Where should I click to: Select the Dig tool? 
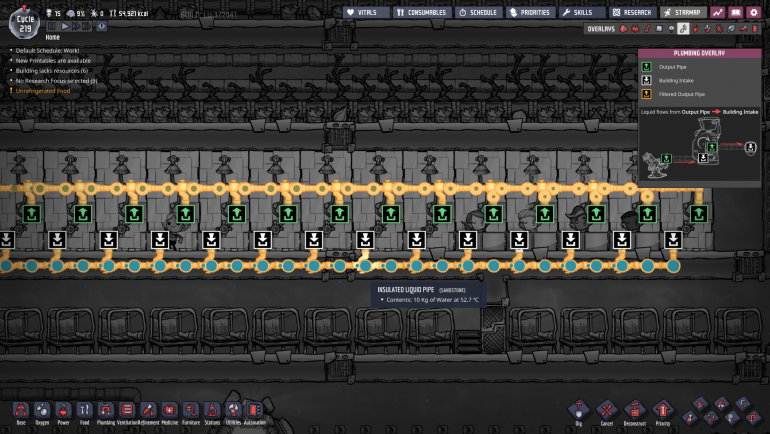tap(578, 409)
